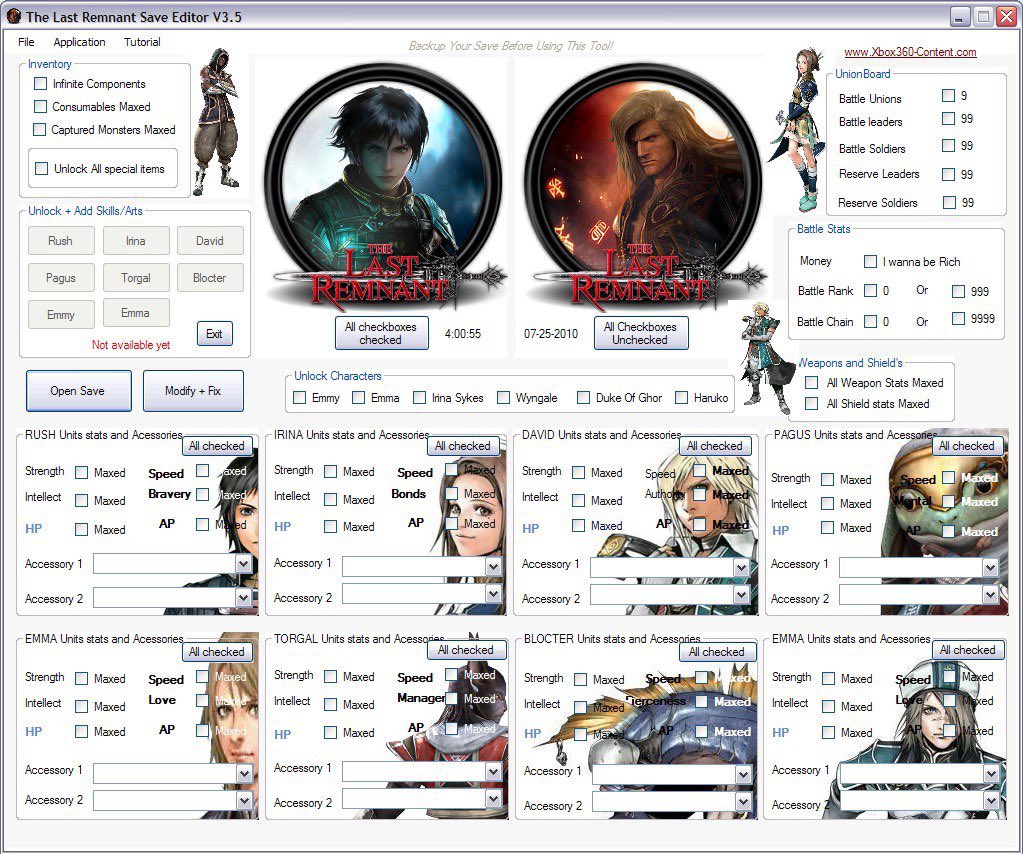Expand PAGUS Accessory 1 dropdown

(x=990, y=568)
